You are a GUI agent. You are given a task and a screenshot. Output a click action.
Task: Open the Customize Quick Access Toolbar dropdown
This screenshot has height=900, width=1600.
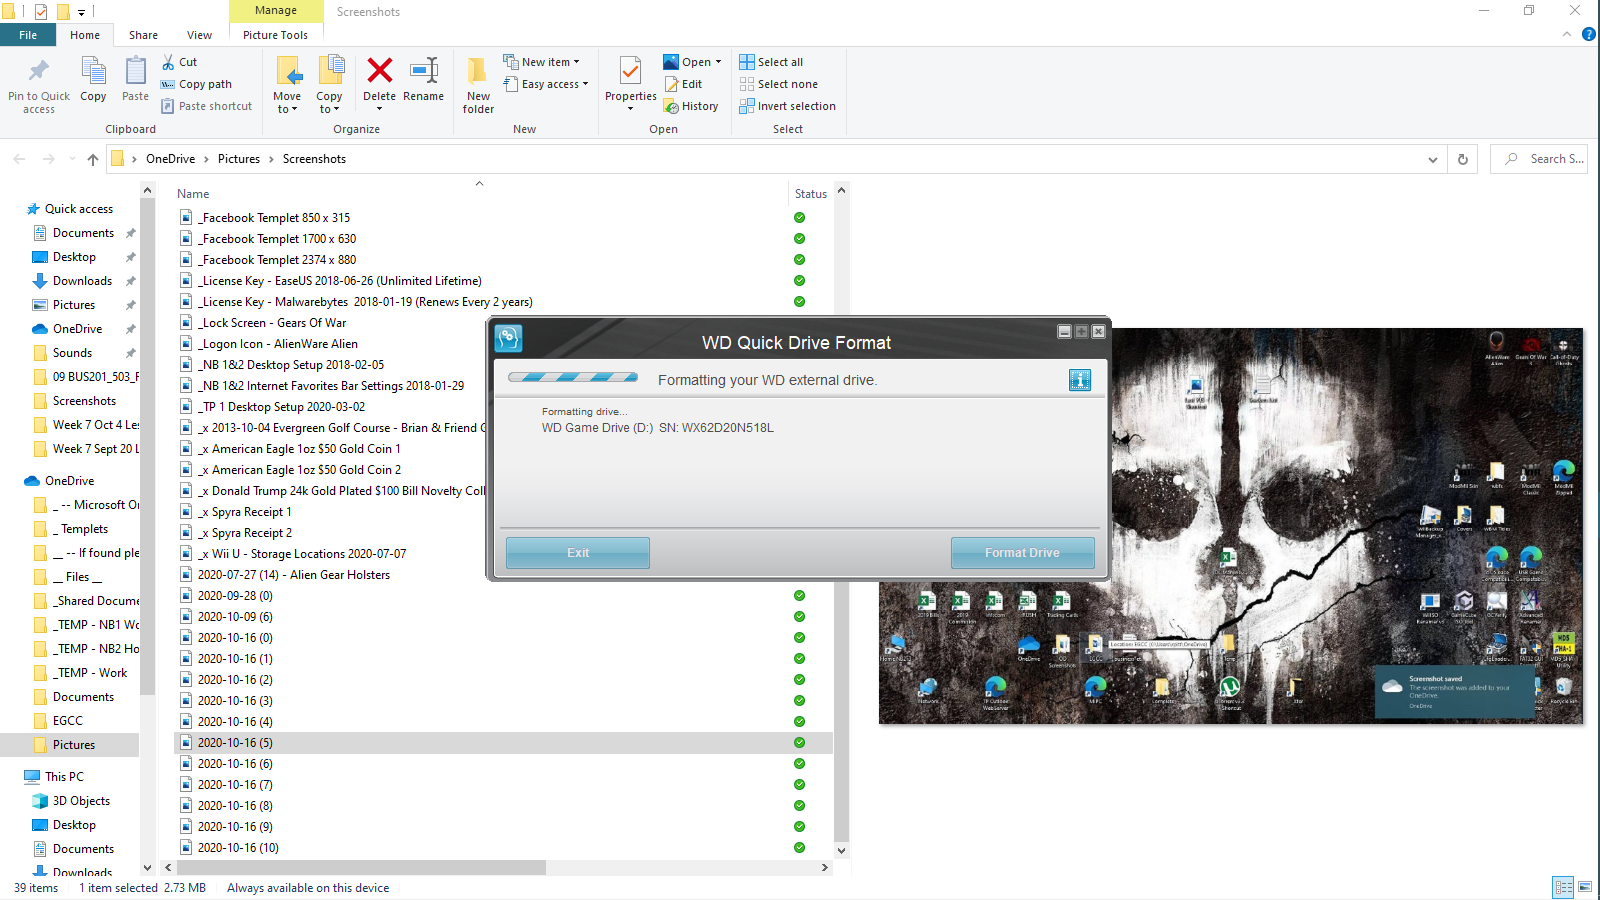point(81,13)
